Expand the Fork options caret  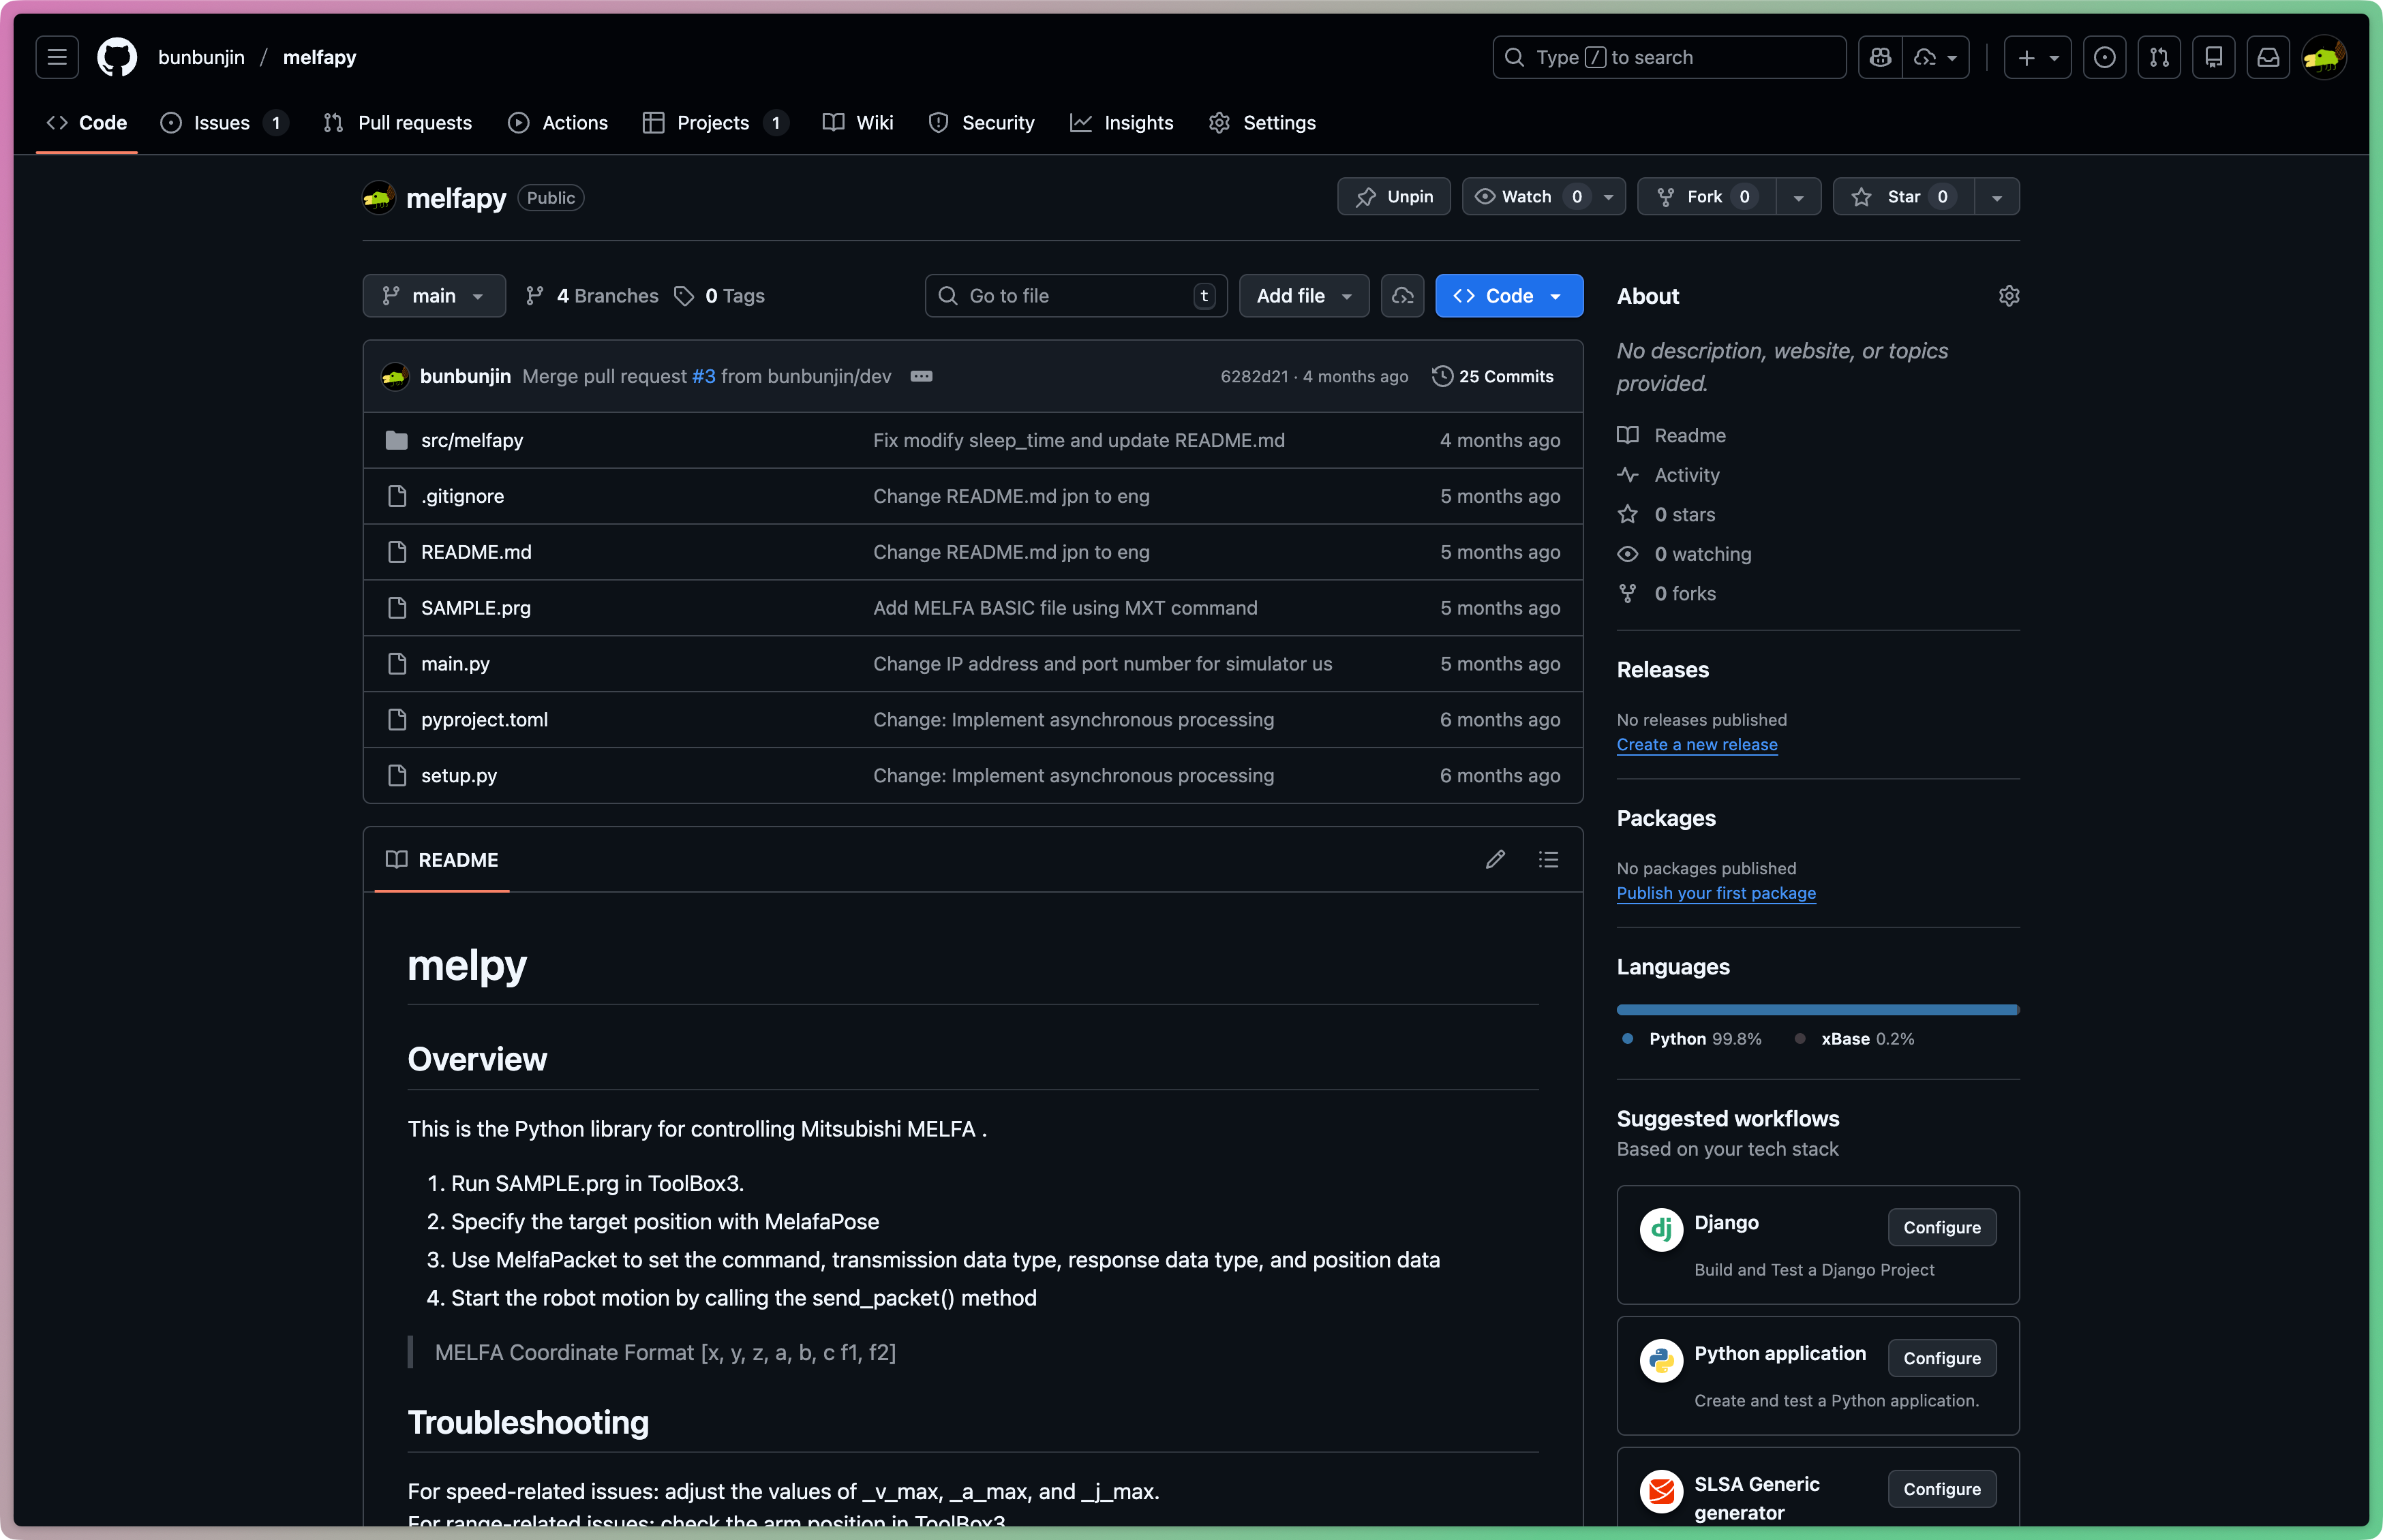click(x=1798, y=197)
